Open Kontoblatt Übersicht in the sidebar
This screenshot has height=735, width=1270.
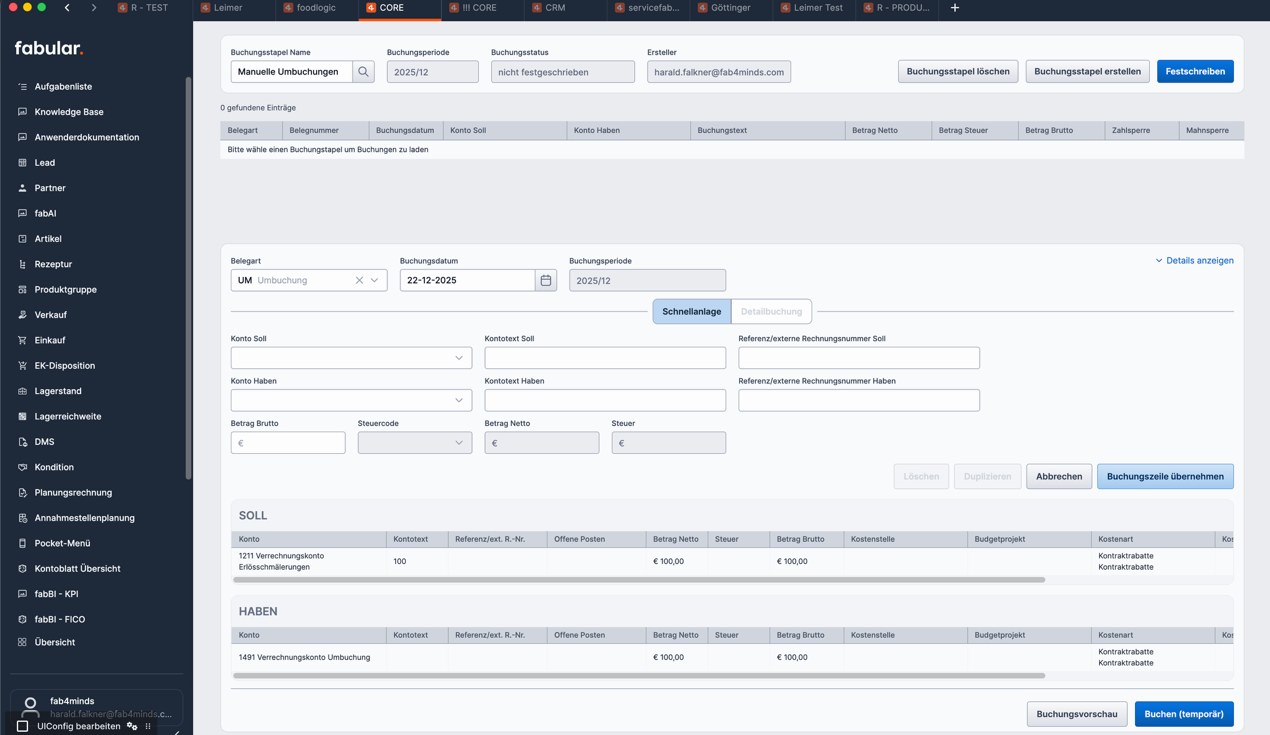click(77, 568)
